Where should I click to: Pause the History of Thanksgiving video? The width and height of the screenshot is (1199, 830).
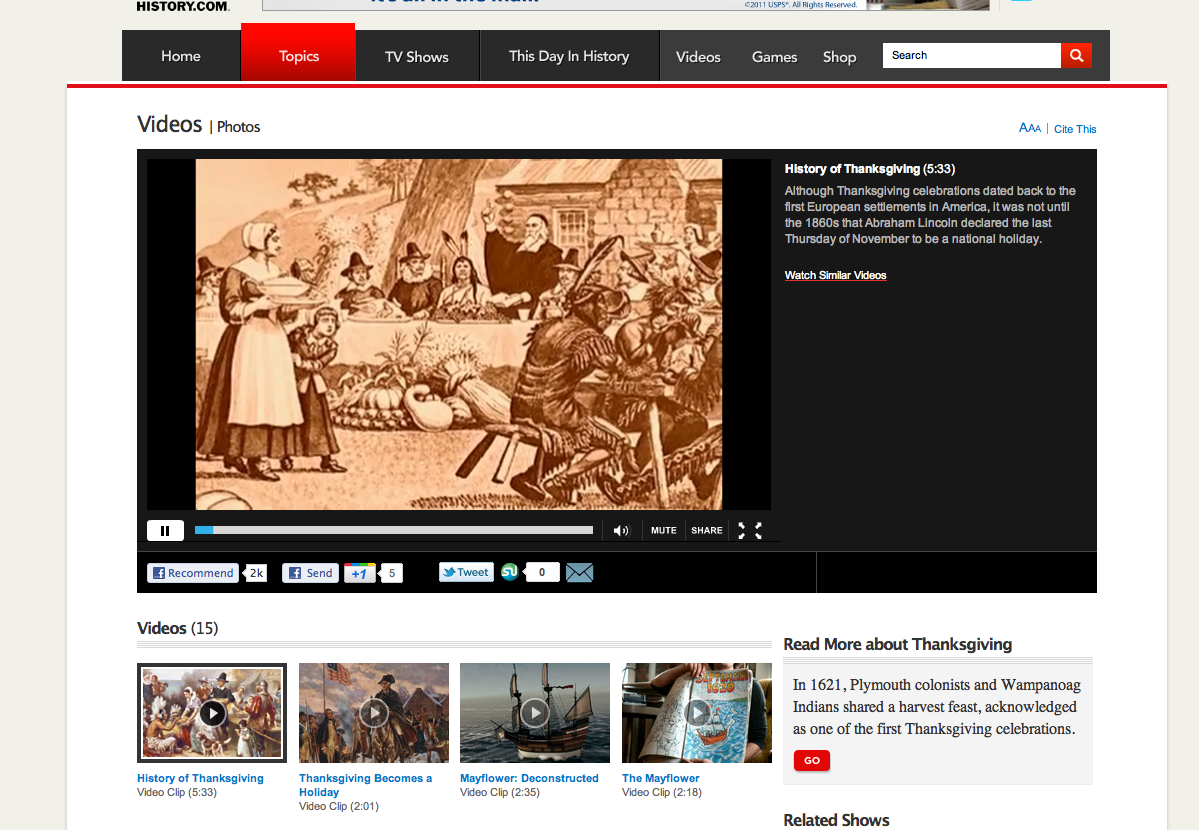165,530
